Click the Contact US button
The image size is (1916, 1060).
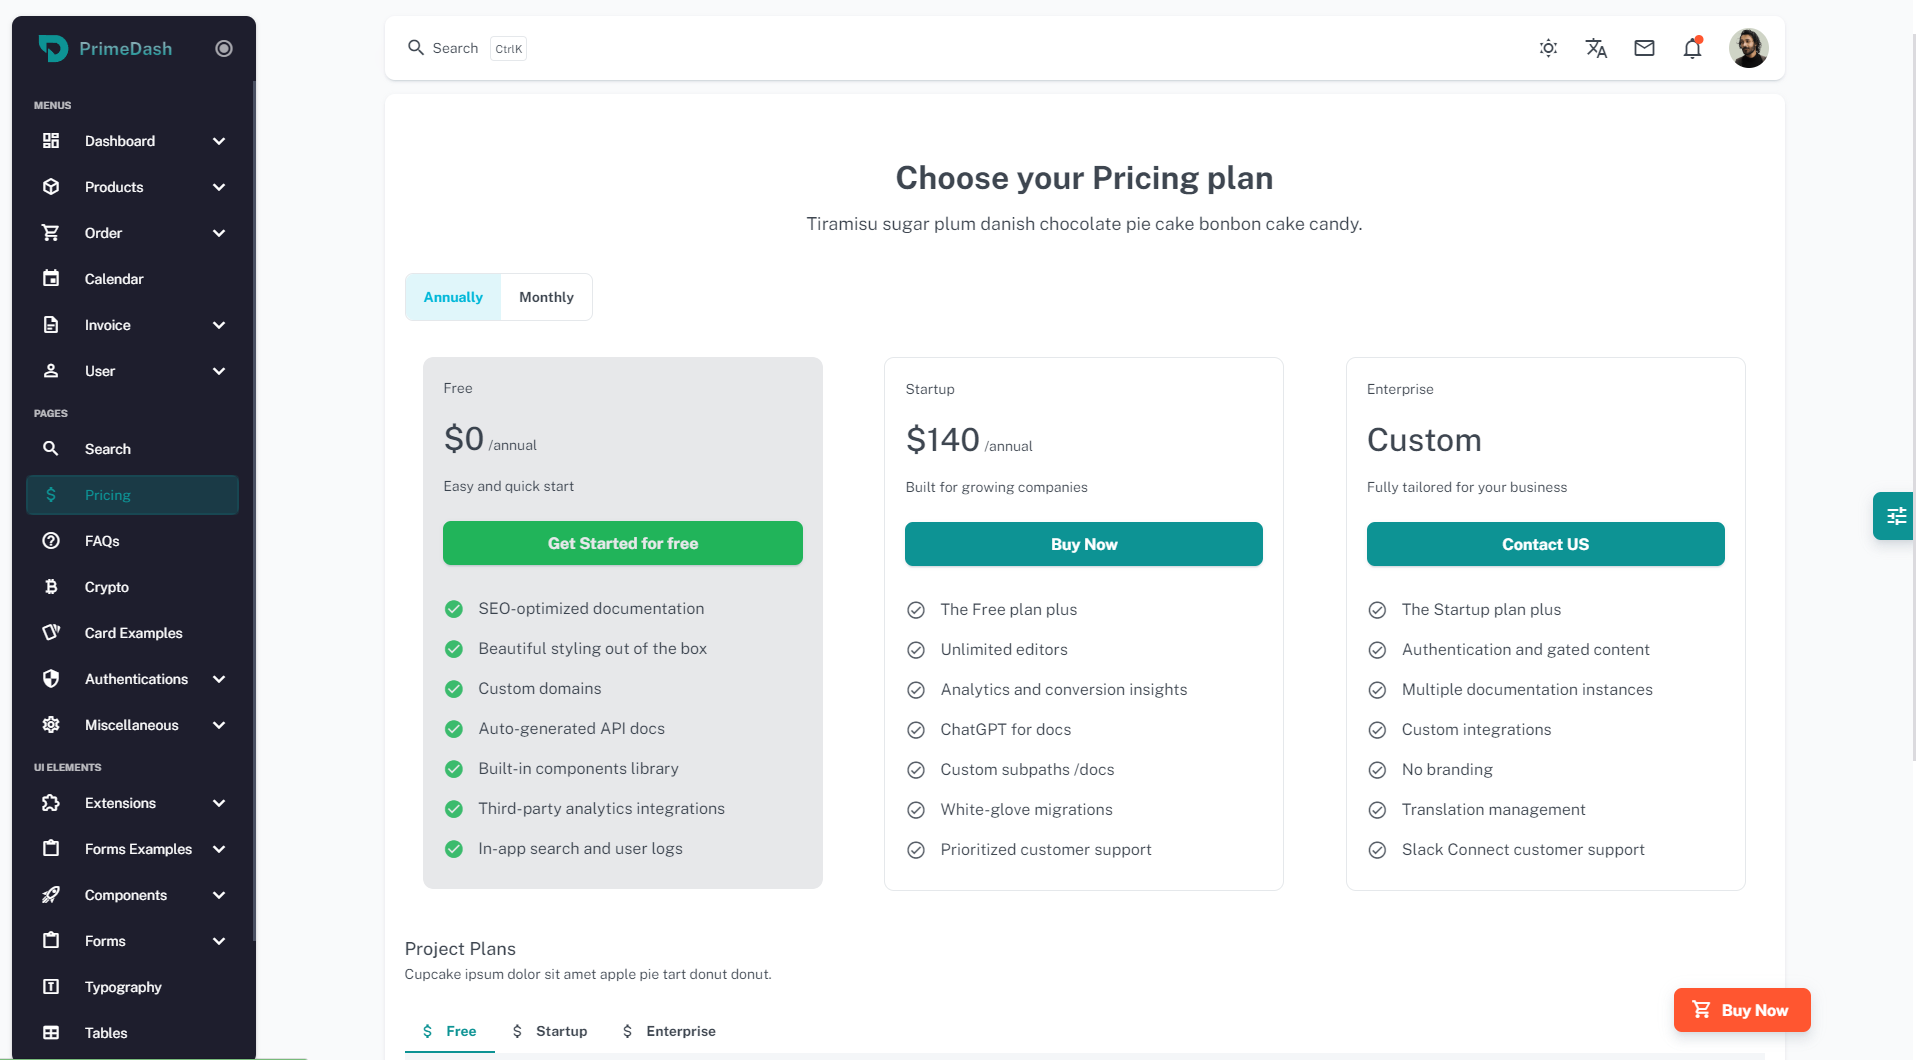[x=1545, y=544]
